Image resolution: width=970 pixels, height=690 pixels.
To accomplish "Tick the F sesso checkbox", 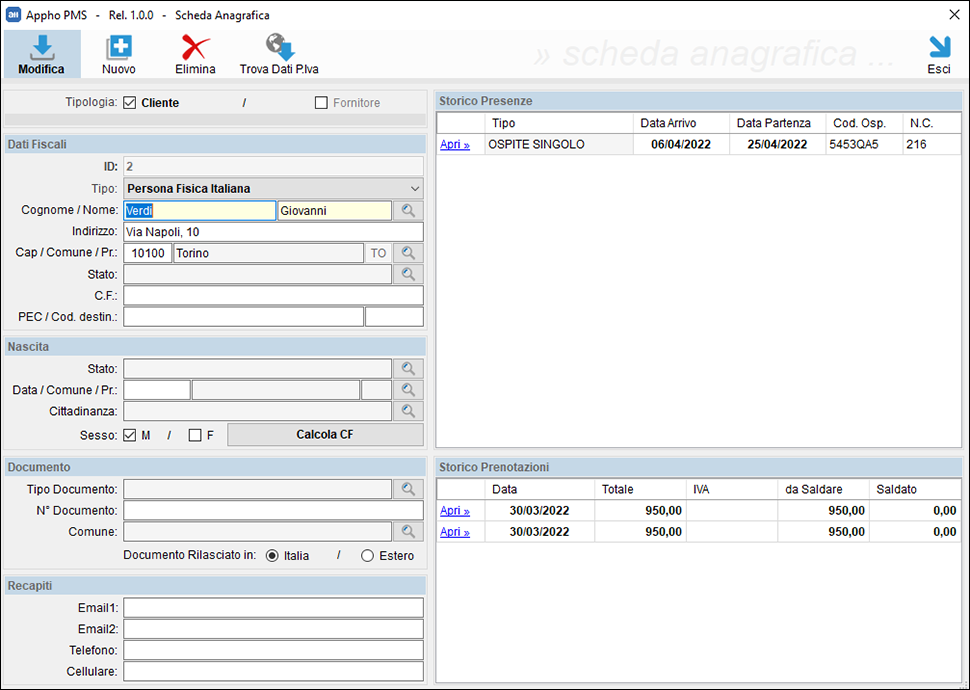I will (x=195, y=436).
